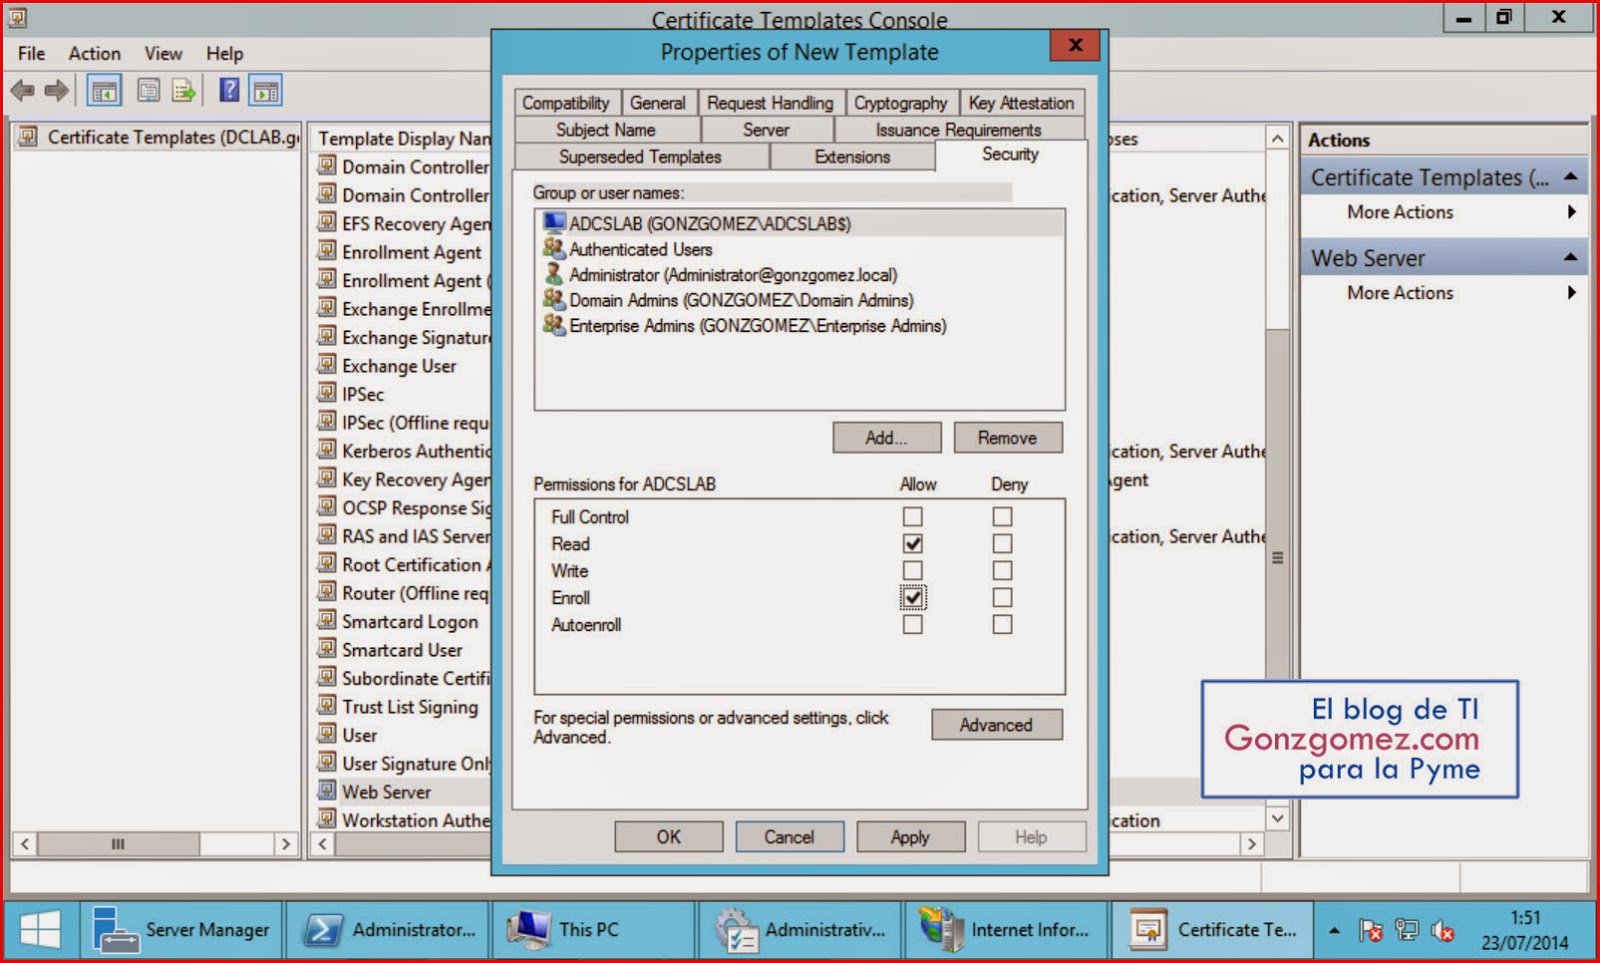
Task: Click the Template Display Name column header
Action: pos(403,138)
